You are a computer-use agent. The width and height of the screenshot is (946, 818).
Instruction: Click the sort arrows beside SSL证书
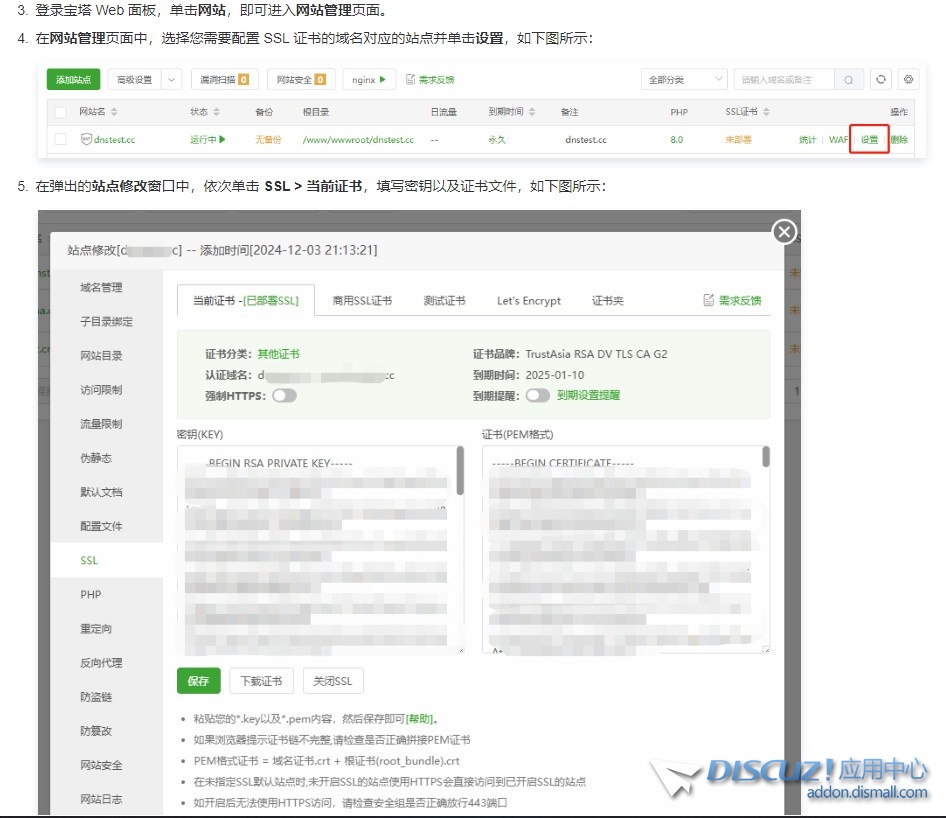click(x=766, y=112)
